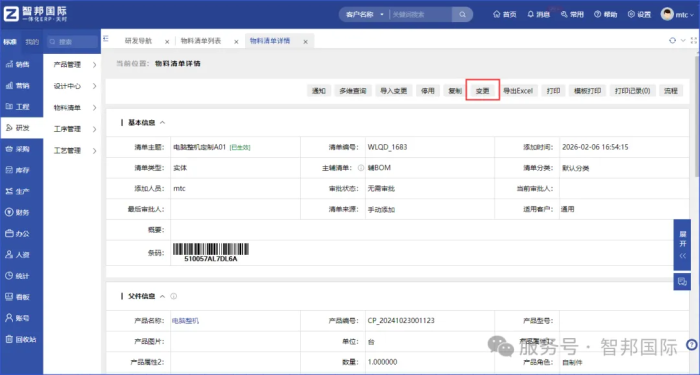Click the info icon next to 主辅清单
The image size is (700, 375).
tap(361, 168)
